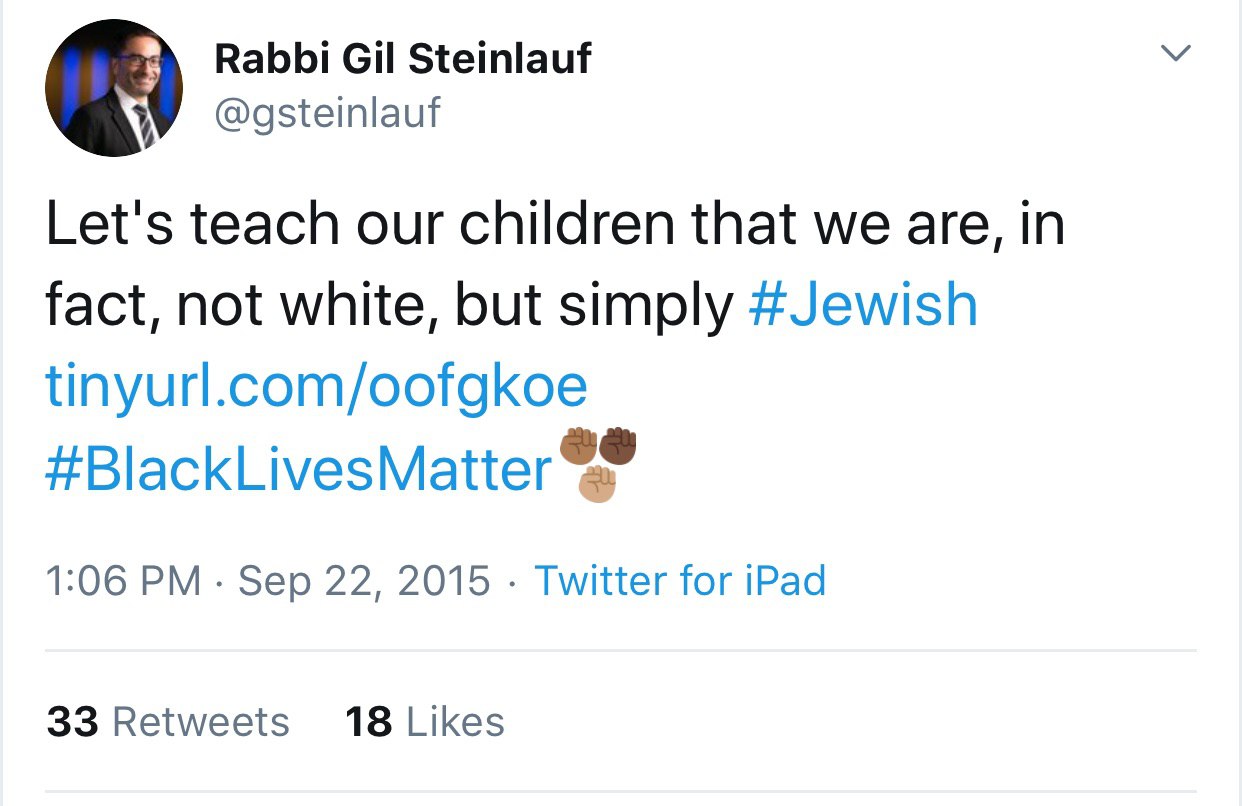Expand the tweet options chevron

tap(1176, 54)
